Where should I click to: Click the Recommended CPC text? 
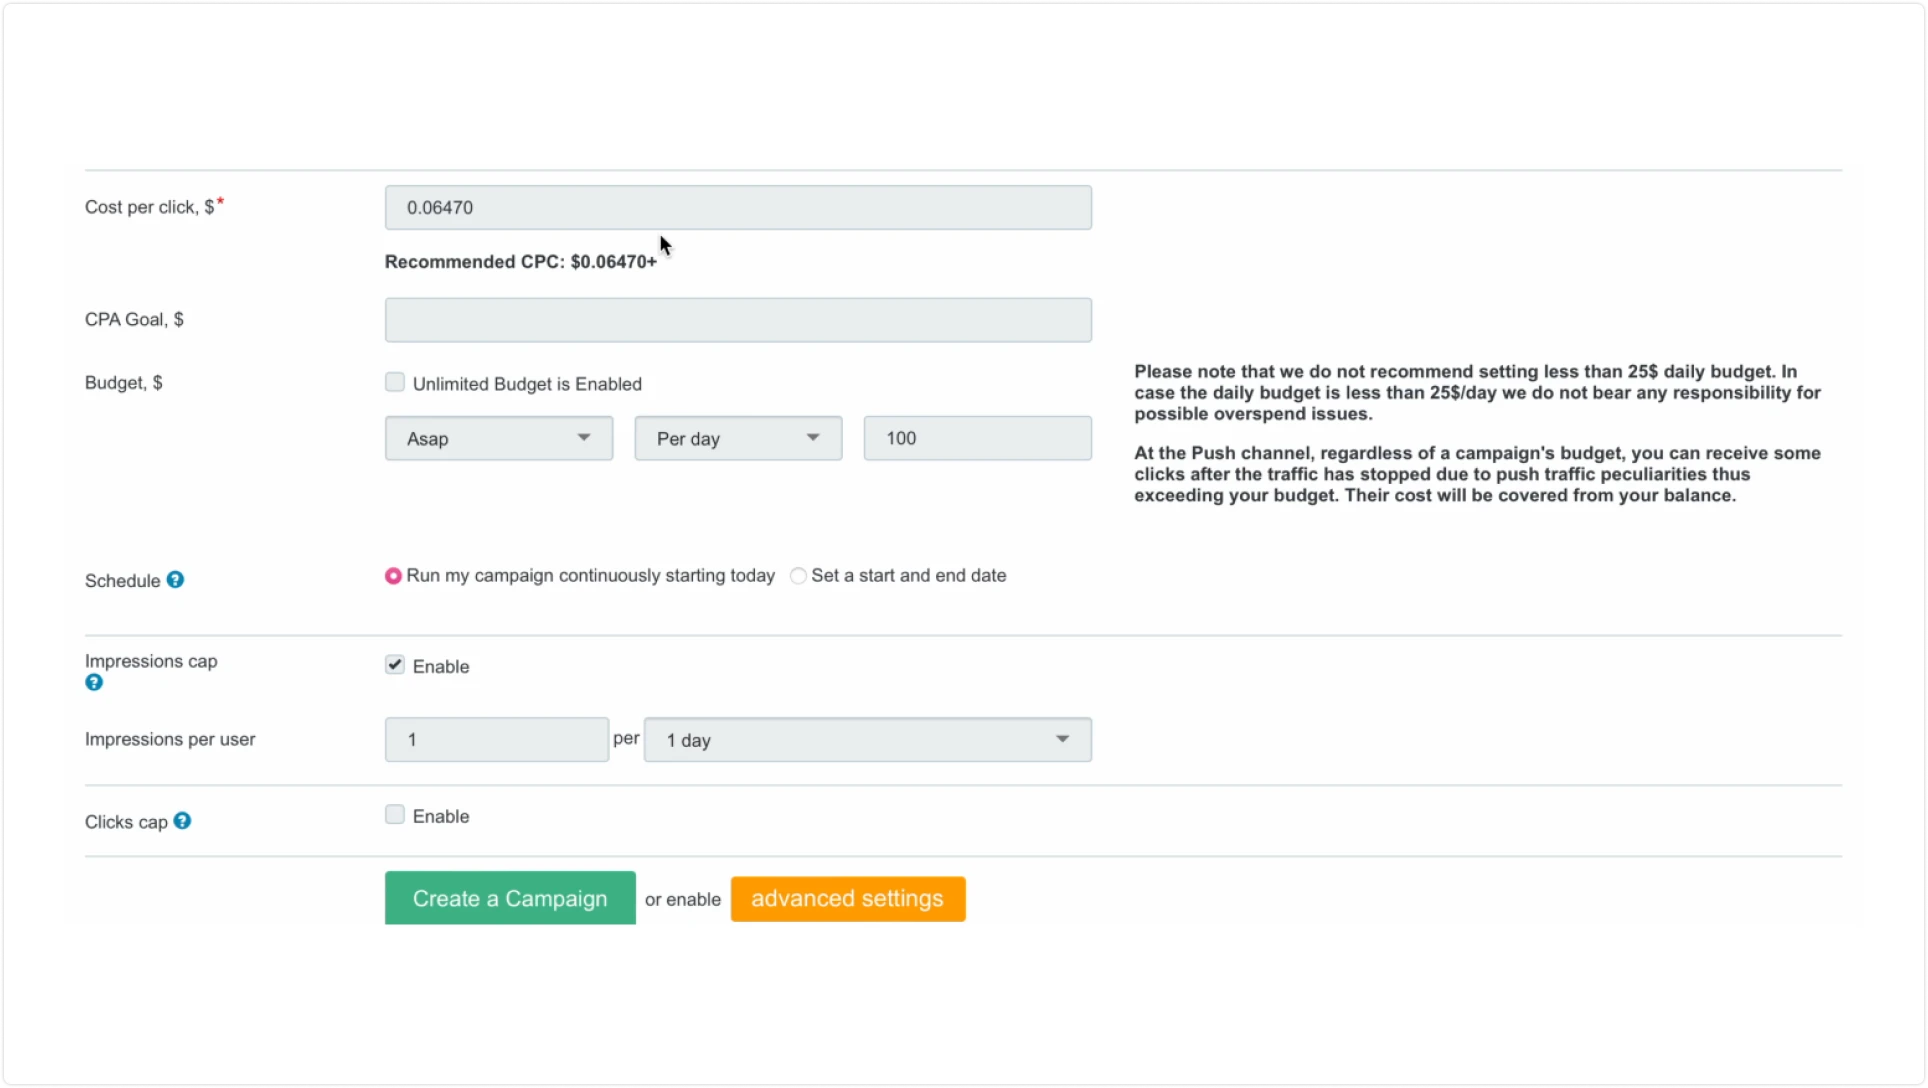(x=521, y=262)
